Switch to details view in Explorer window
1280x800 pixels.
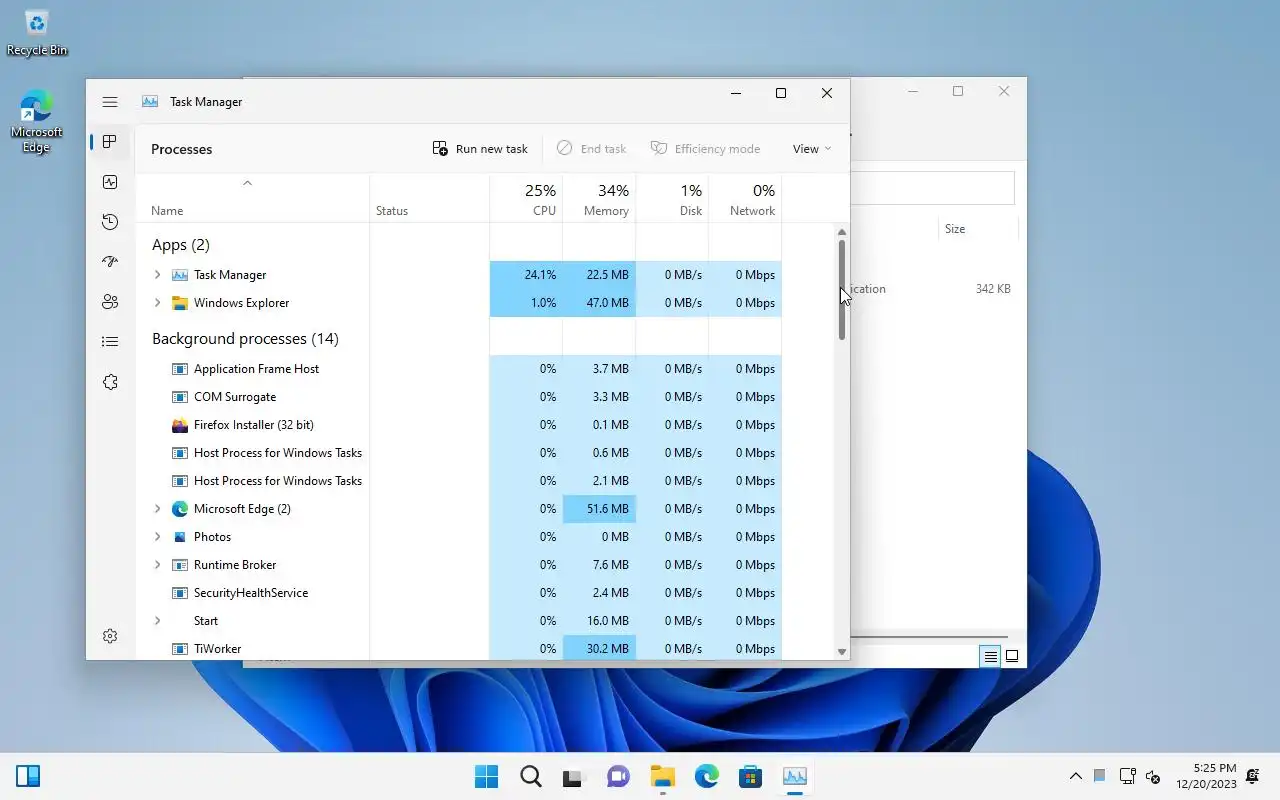click(990, 656)
